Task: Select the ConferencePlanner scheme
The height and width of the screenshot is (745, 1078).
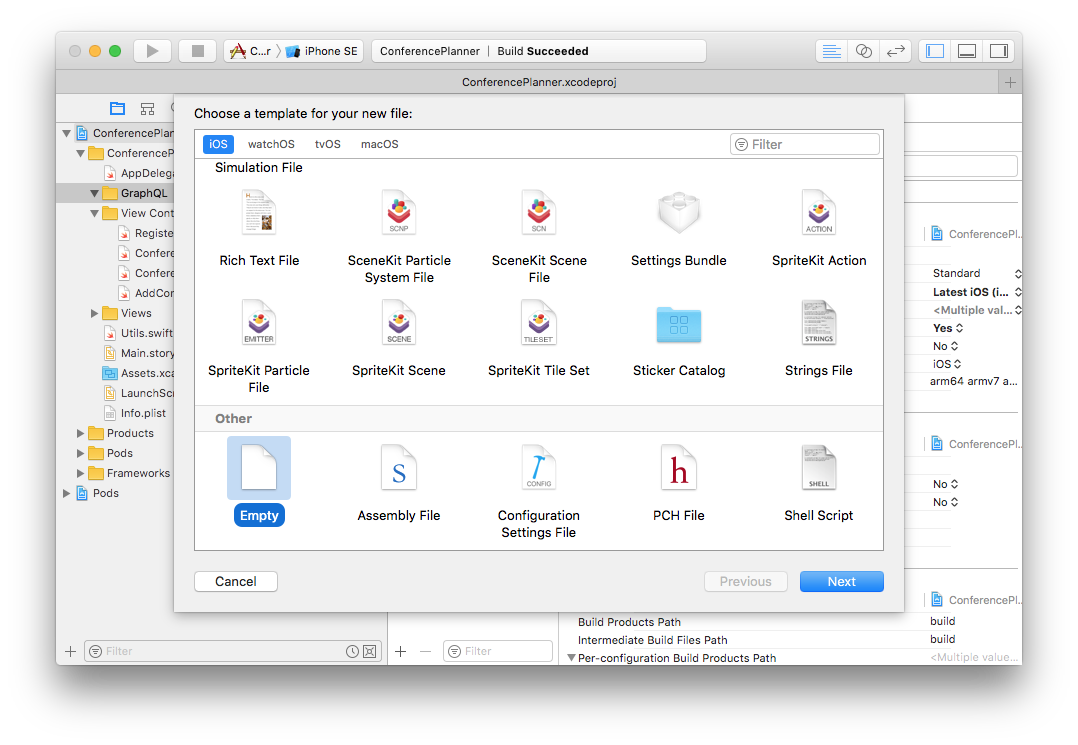Action: point(250,51)
